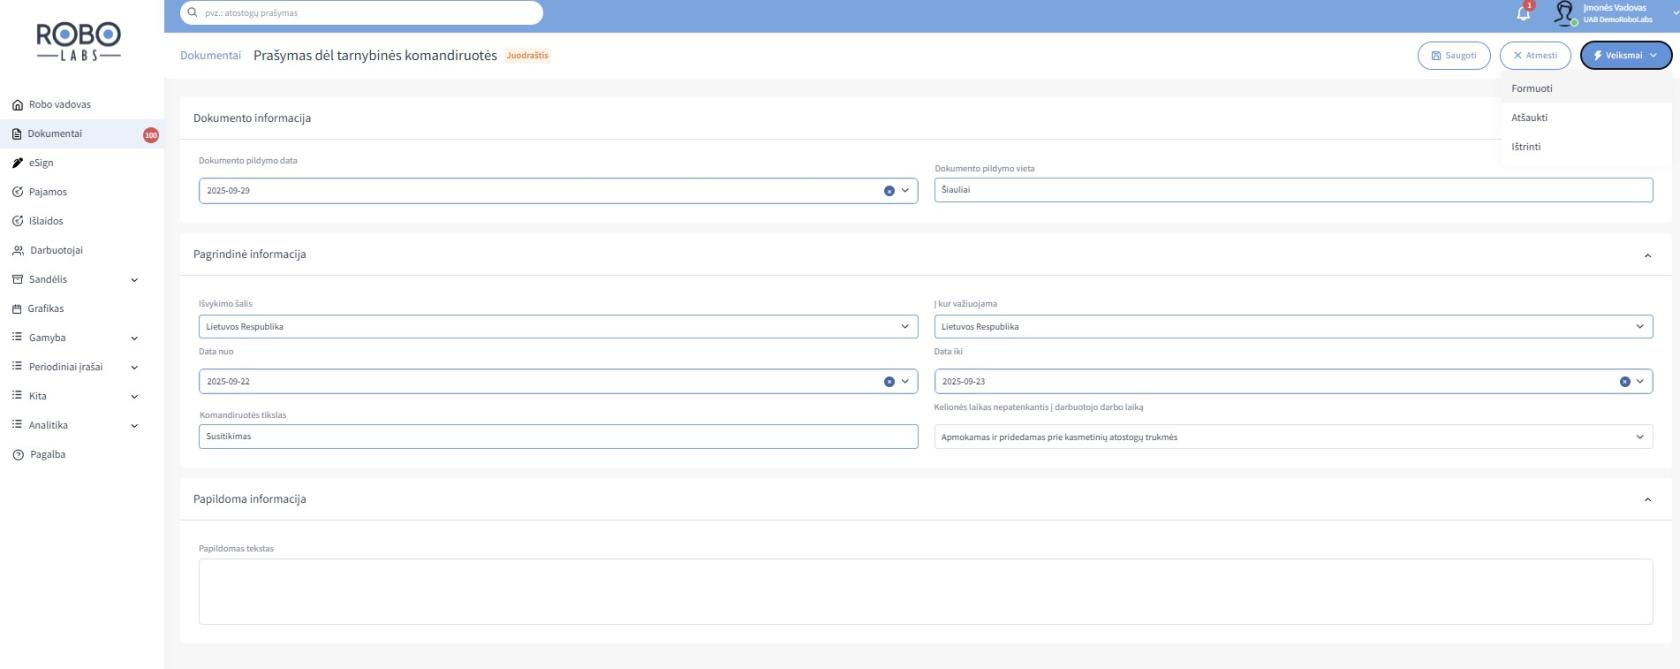
Task: Click the Komandiruotės tikslas field
Action: click(x=558, y=436)
